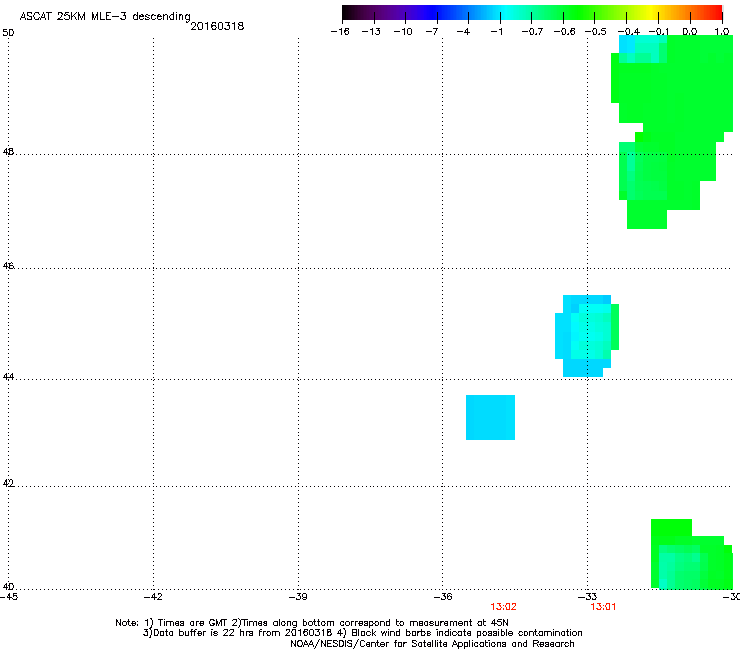Click the red swath time '13:01'
The height and width of the screenshot is (650, 740).
[x=603, y=607]
